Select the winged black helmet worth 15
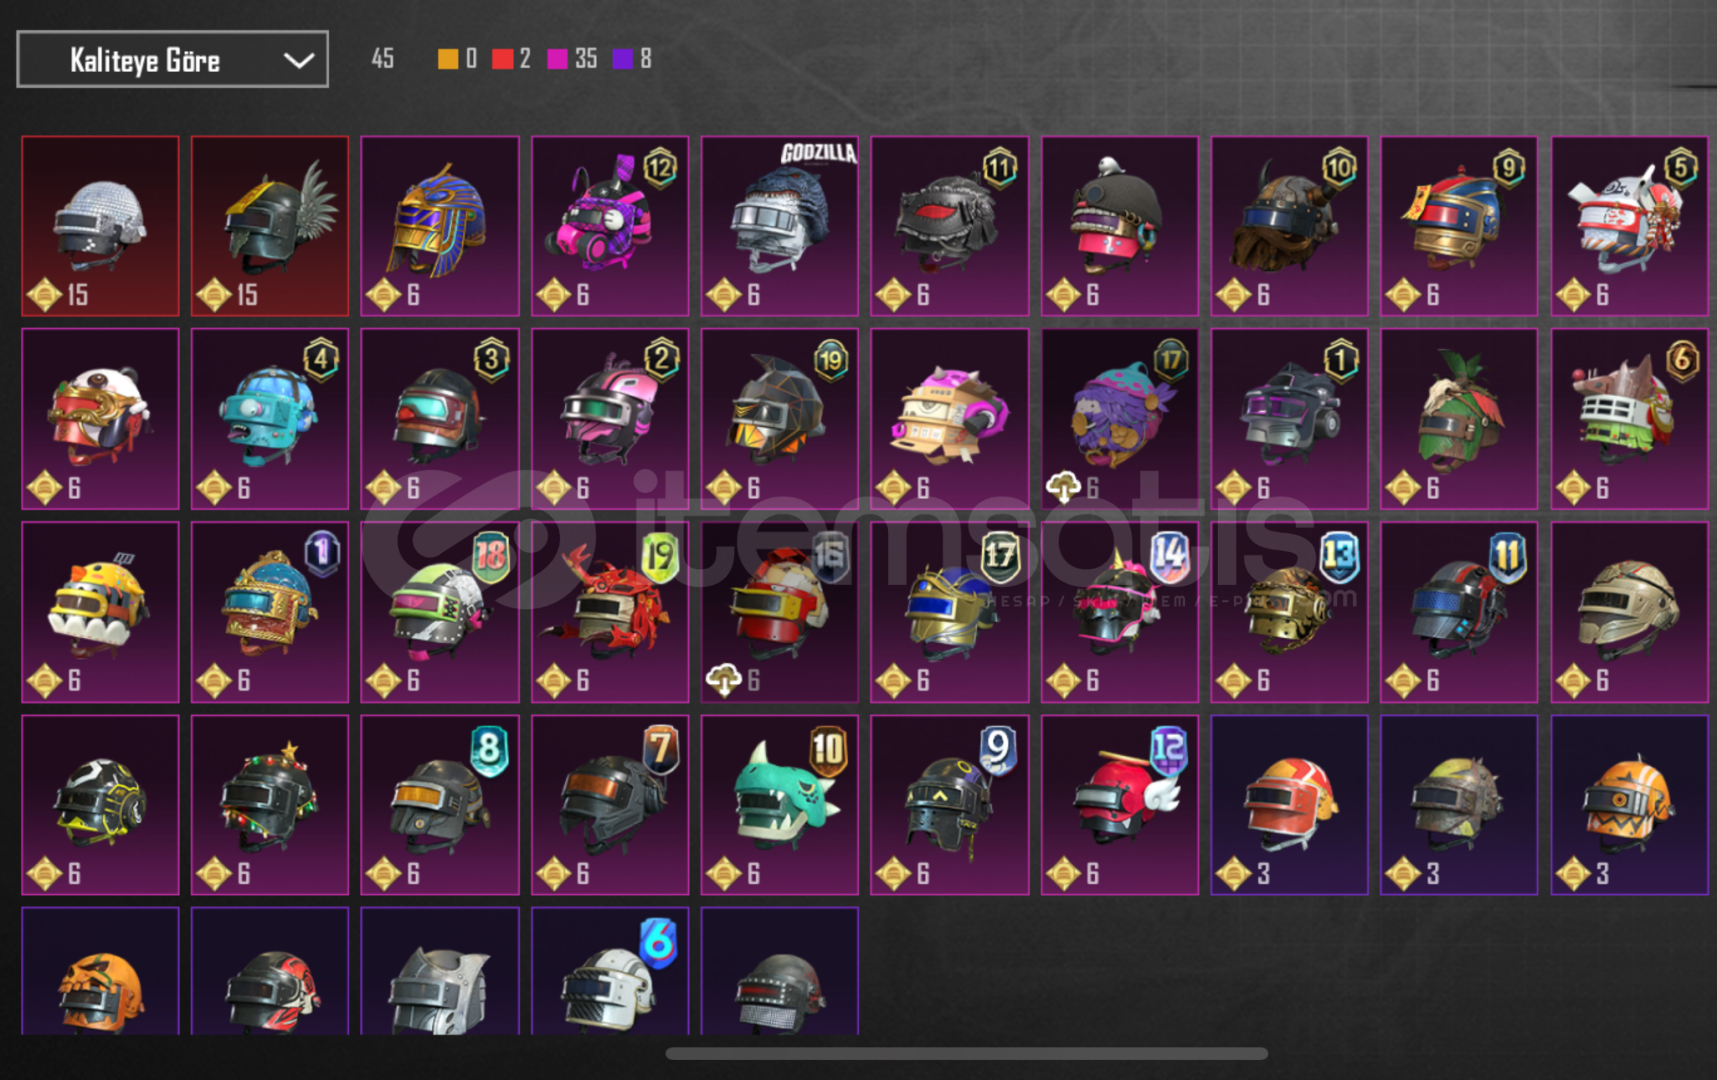Viewport: 1717px width, 1080px height. (270, 226)
